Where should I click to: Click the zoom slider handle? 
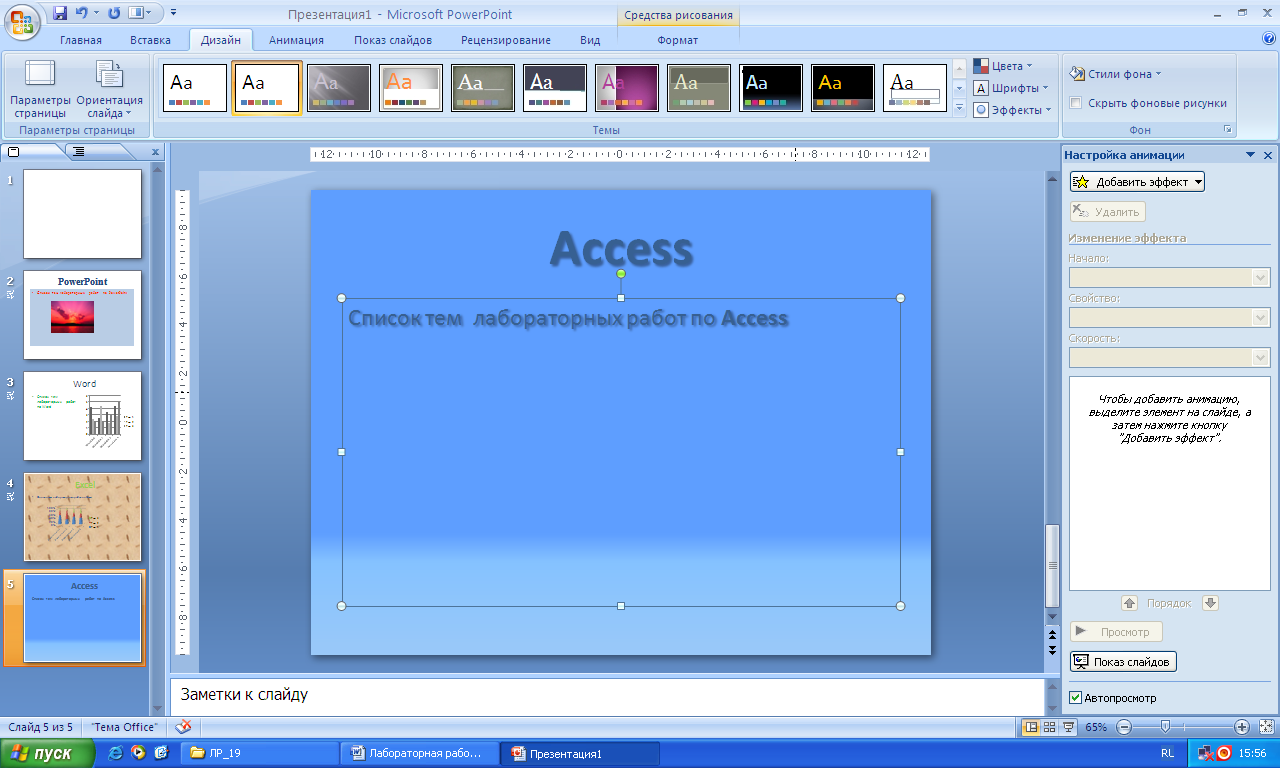pyautogui.click(x=1165, y=727)
